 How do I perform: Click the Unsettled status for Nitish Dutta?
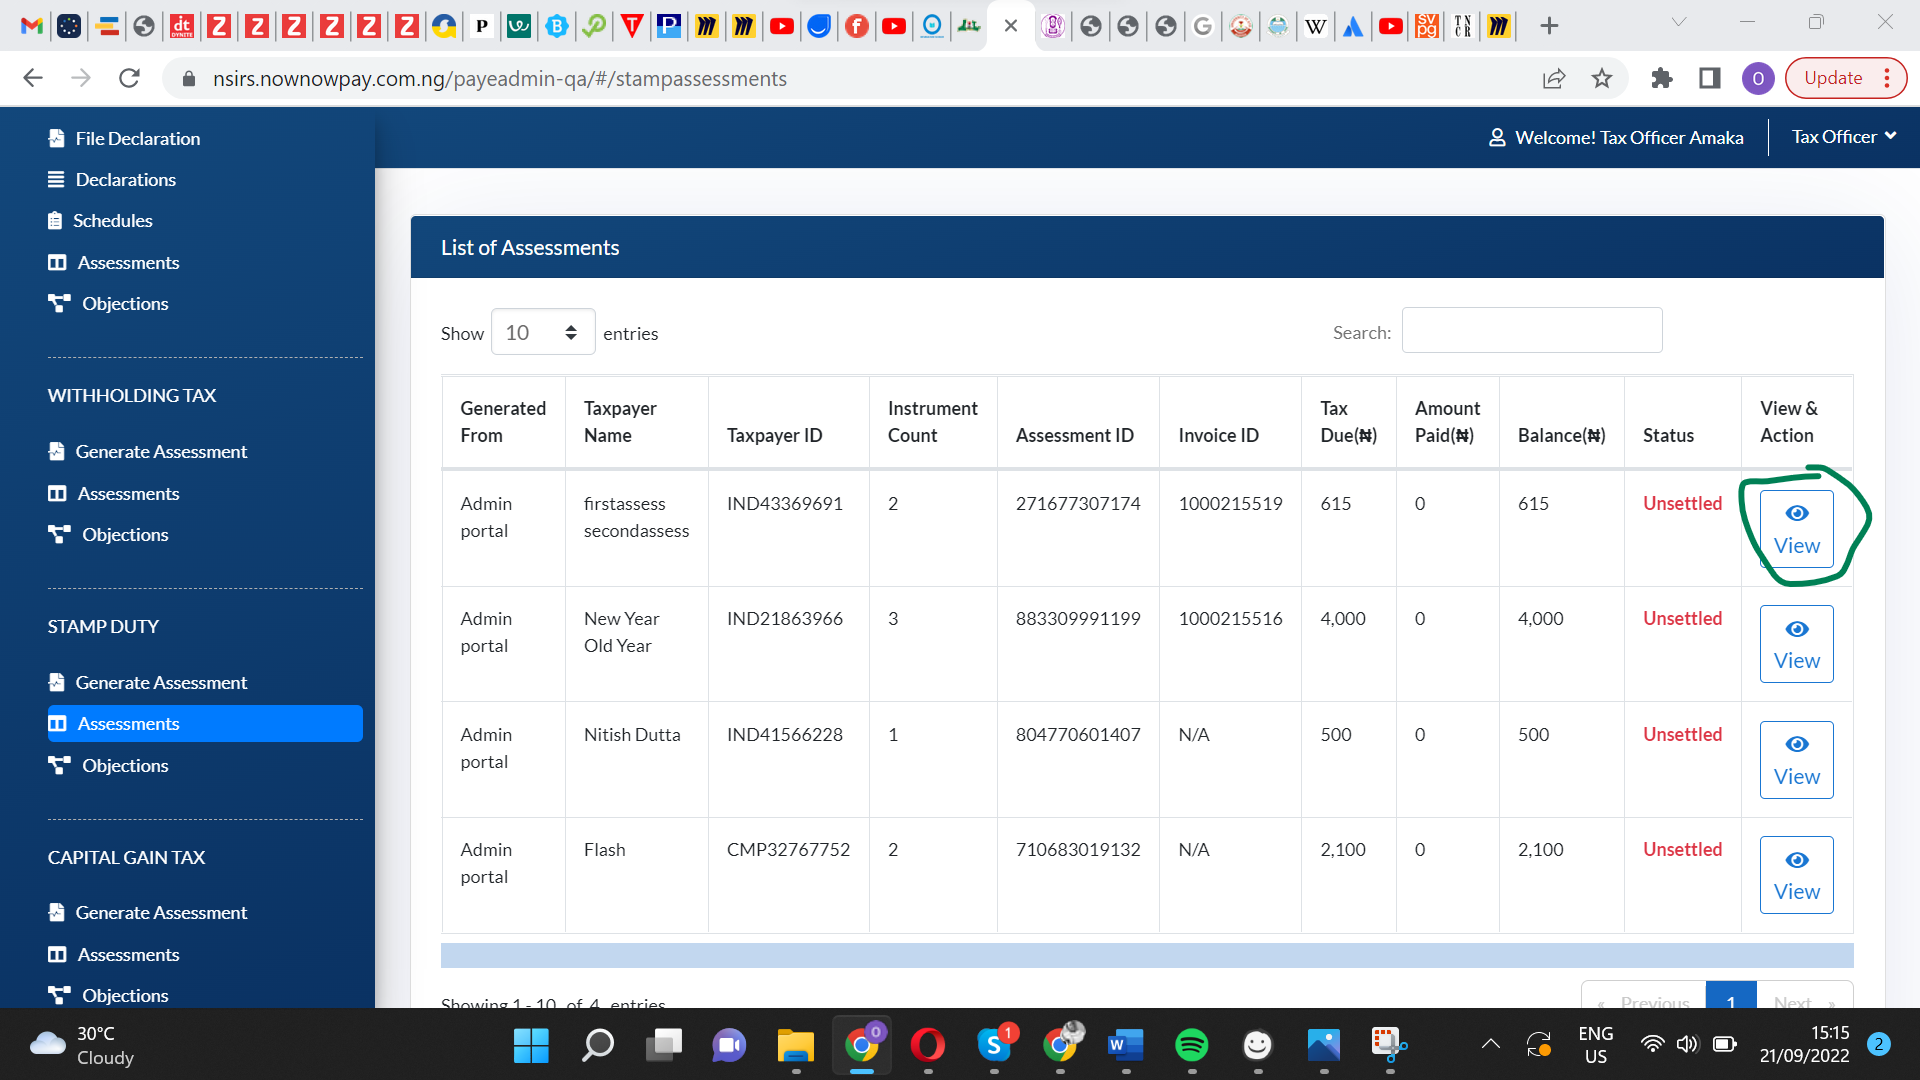point(1682,734)
